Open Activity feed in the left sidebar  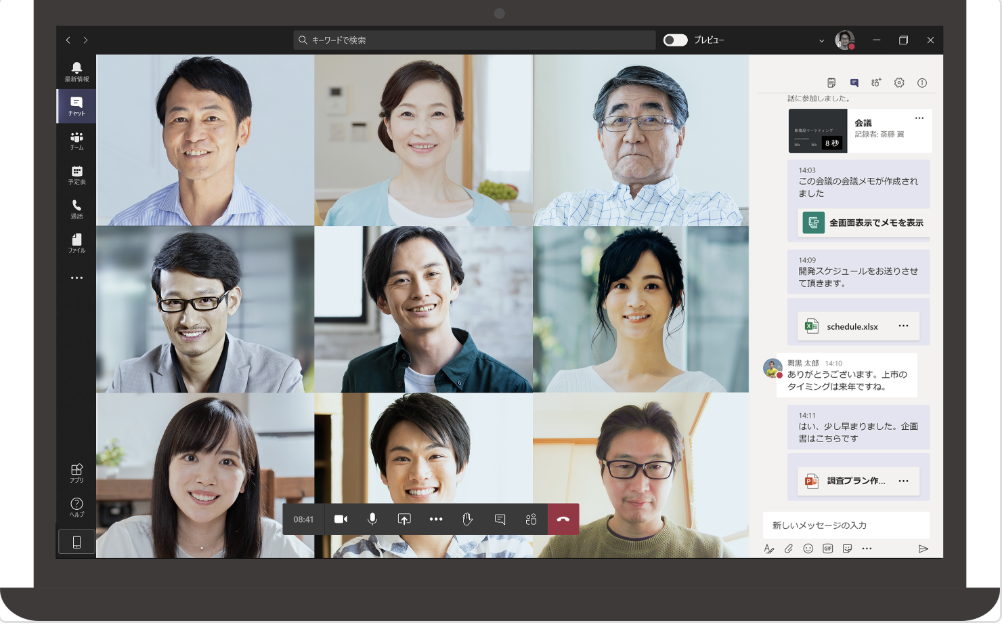[77, 71]
